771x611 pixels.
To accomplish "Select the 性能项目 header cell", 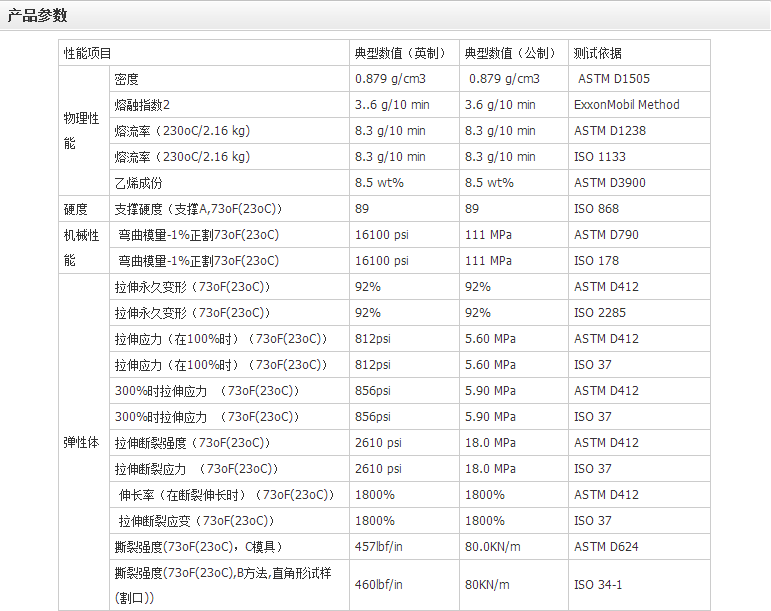I will coord(204,53).
